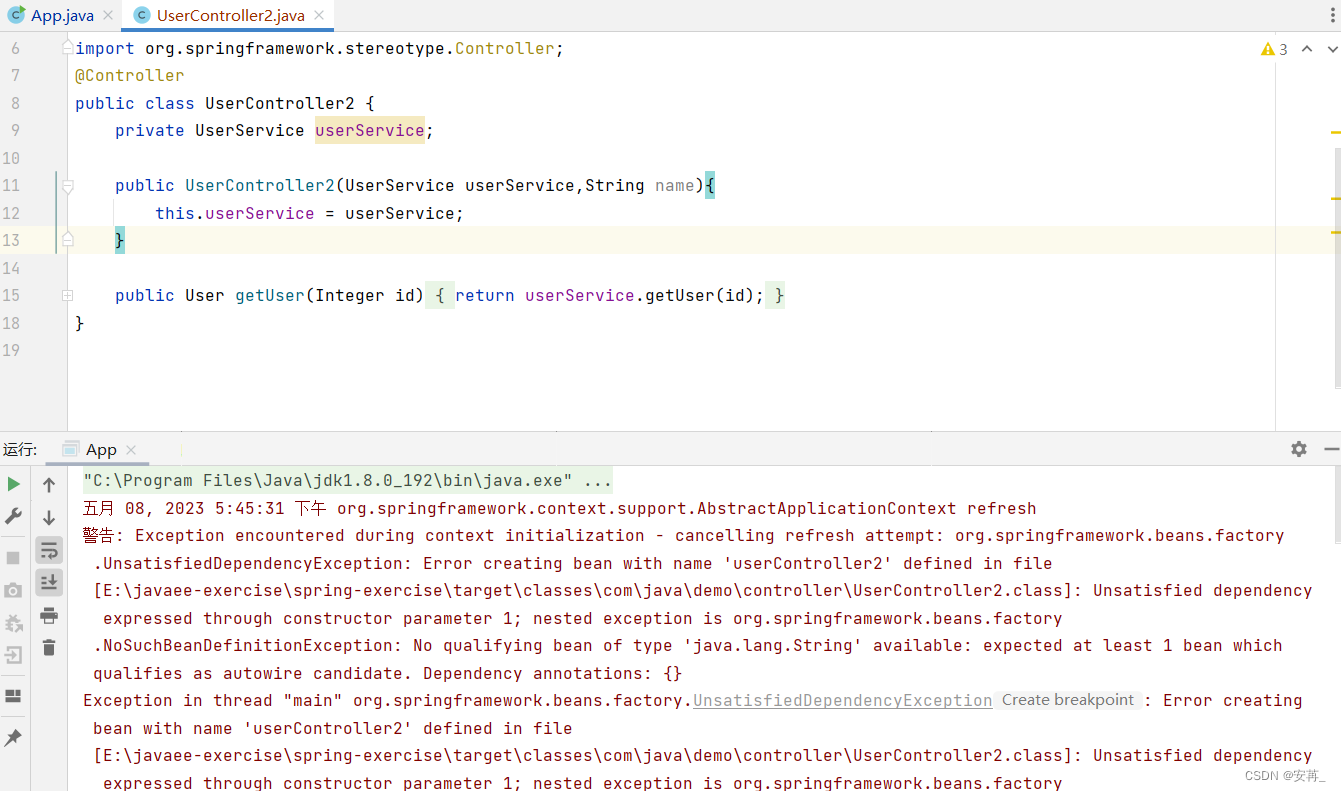Click the closing brace on line 18

(x=80, y=323)
